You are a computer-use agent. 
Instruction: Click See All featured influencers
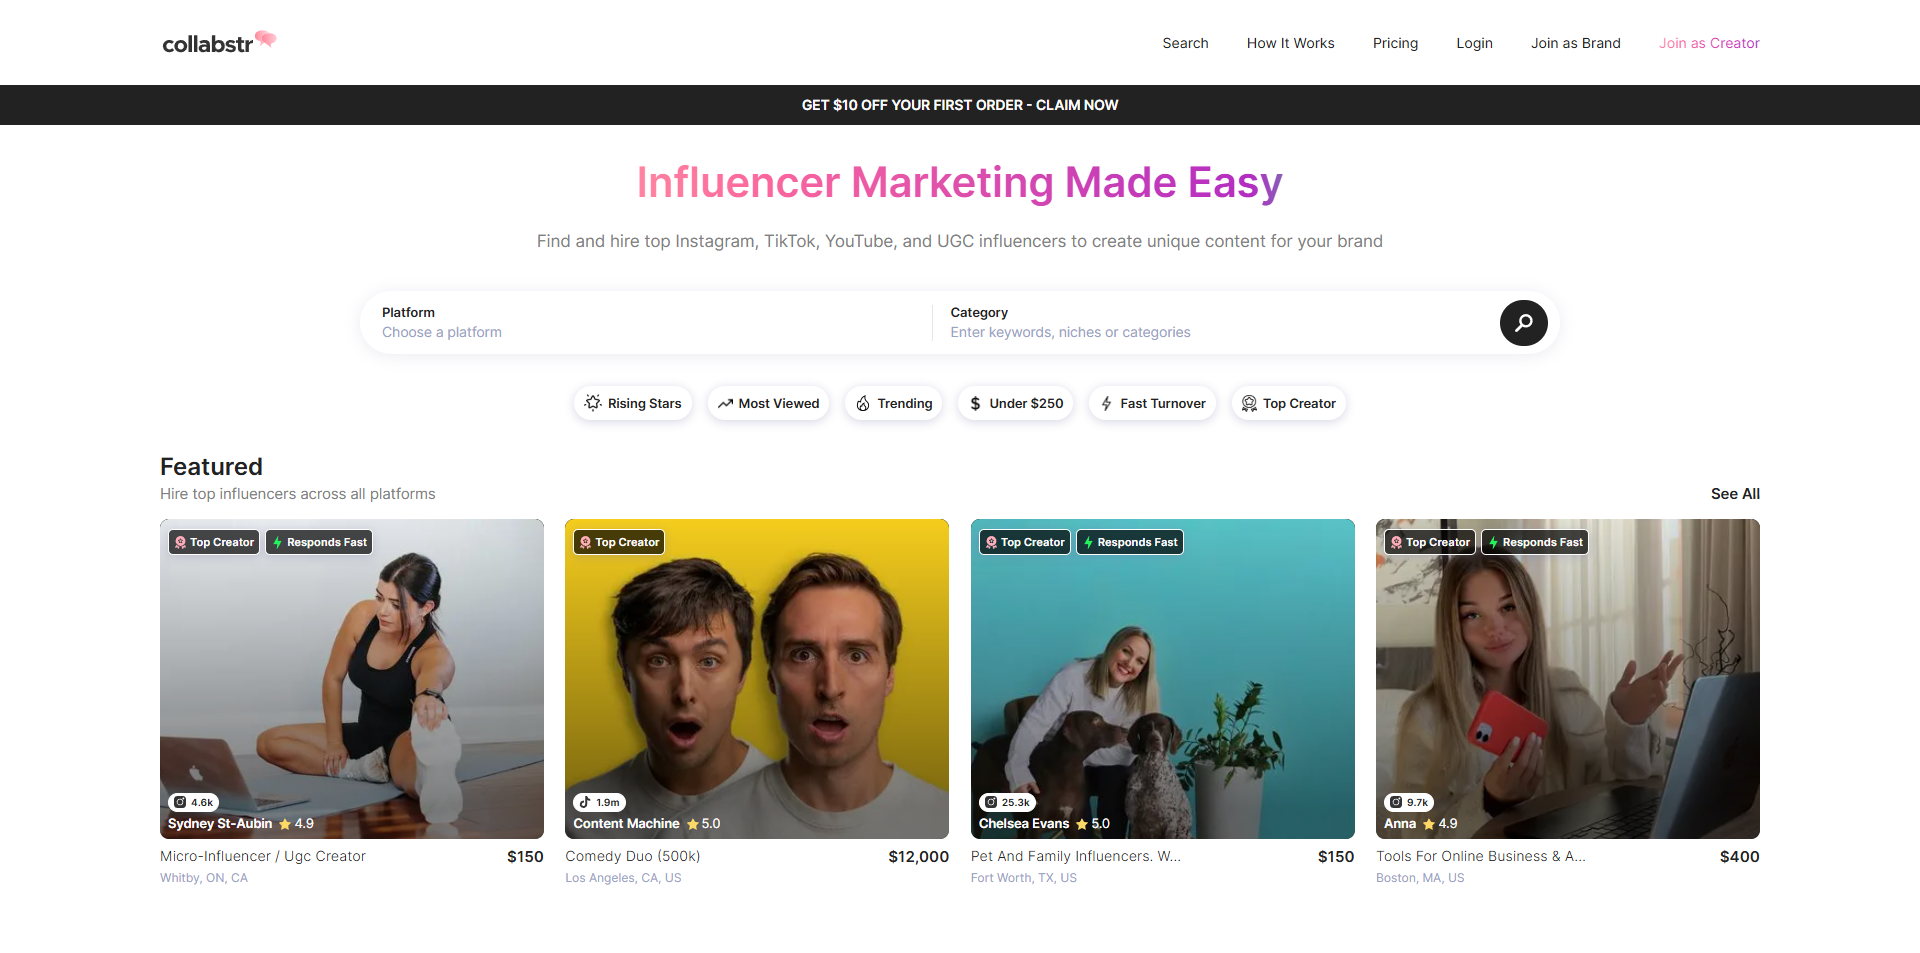tap(1735, 494)
